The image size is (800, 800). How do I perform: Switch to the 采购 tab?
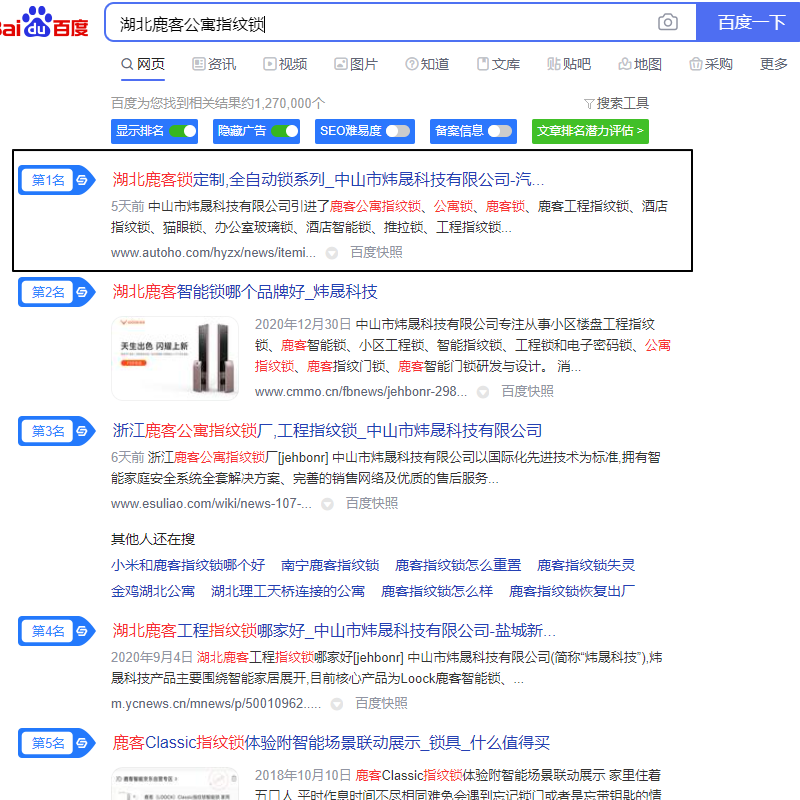(x=711, y=64)
